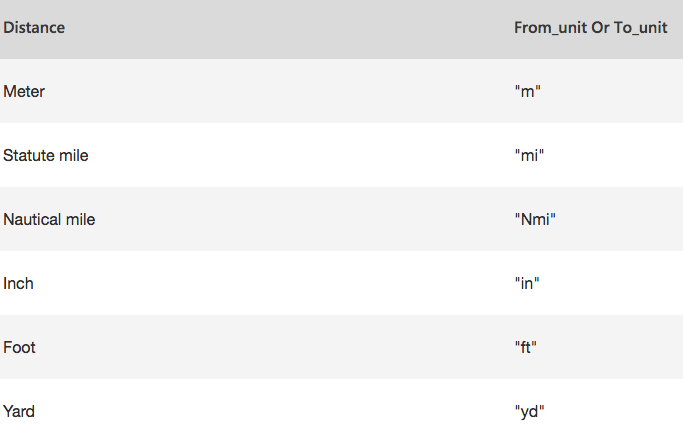Click the "ft" unit code
Viewport: 683px width, 440px height.
(x=526, y=348)
